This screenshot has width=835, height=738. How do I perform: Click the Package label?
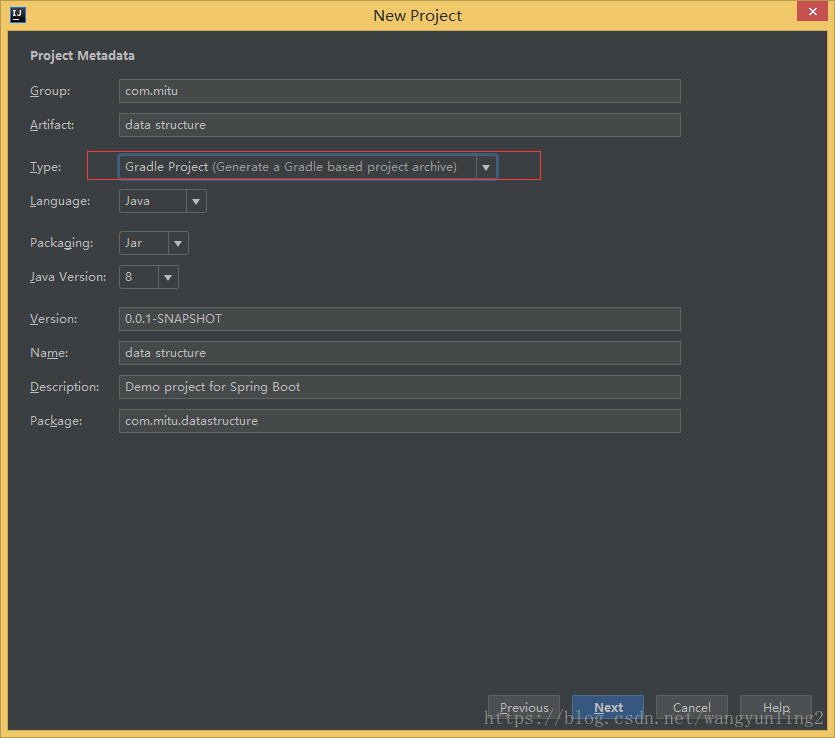click(x=56, y=421)
